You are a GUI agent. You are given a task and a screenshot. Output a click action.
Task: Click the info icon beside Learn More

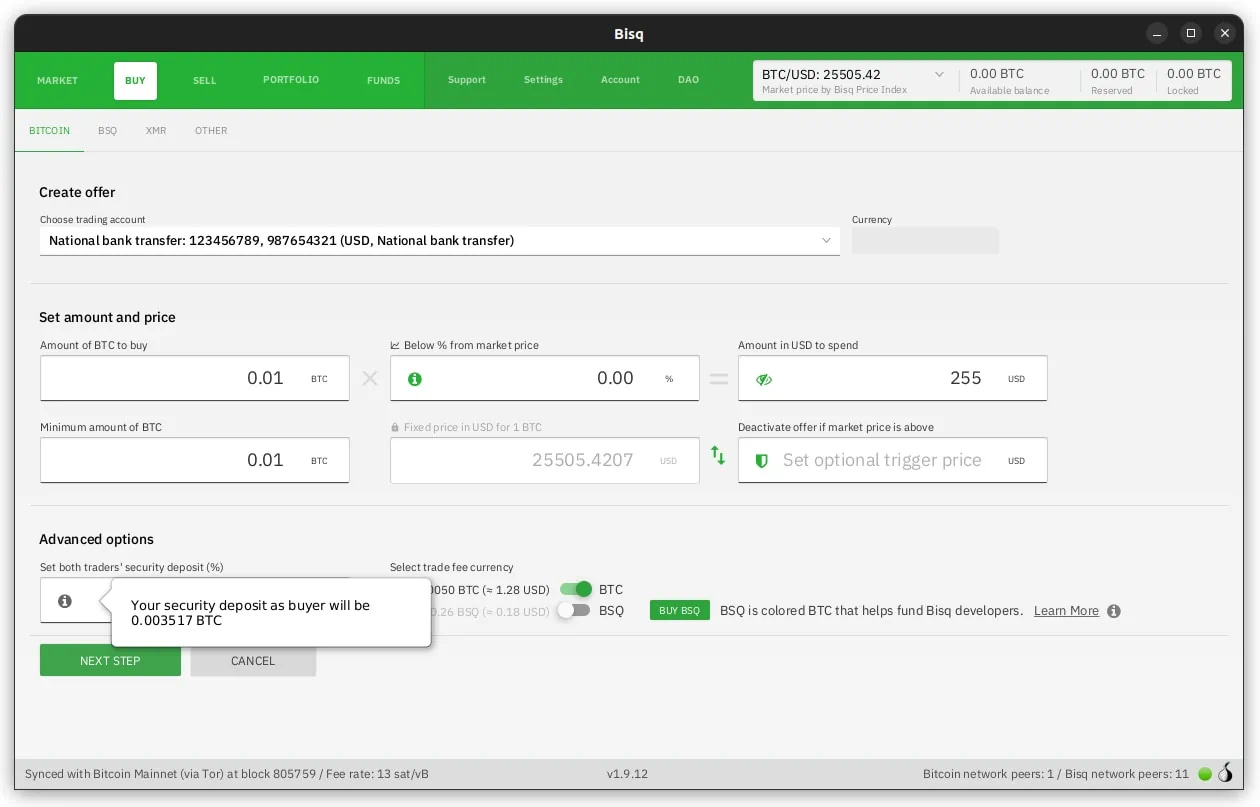1114,611
